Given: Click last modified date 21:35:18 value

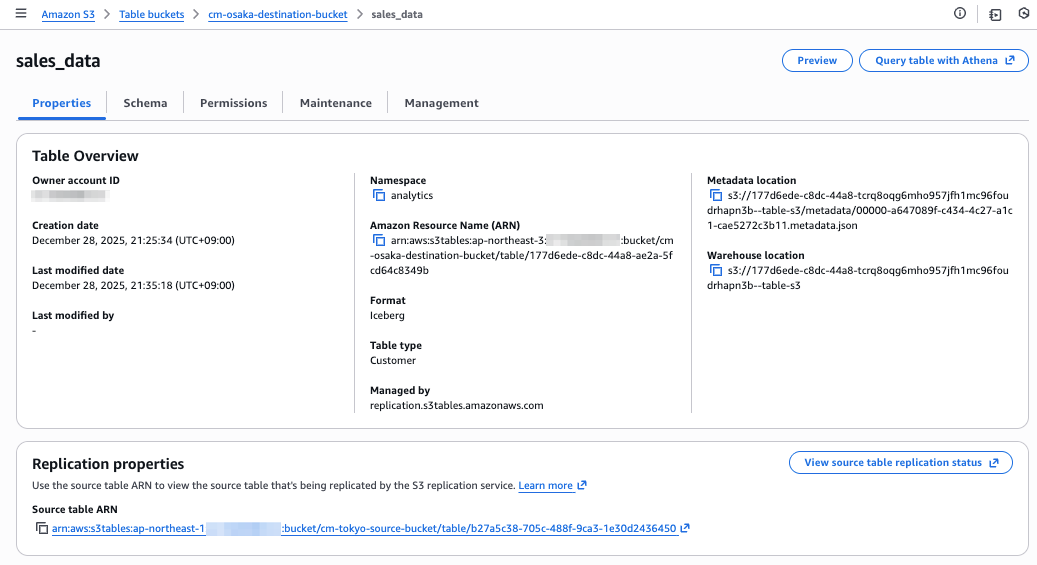Looking at the screenshot, I should (134, 285).
